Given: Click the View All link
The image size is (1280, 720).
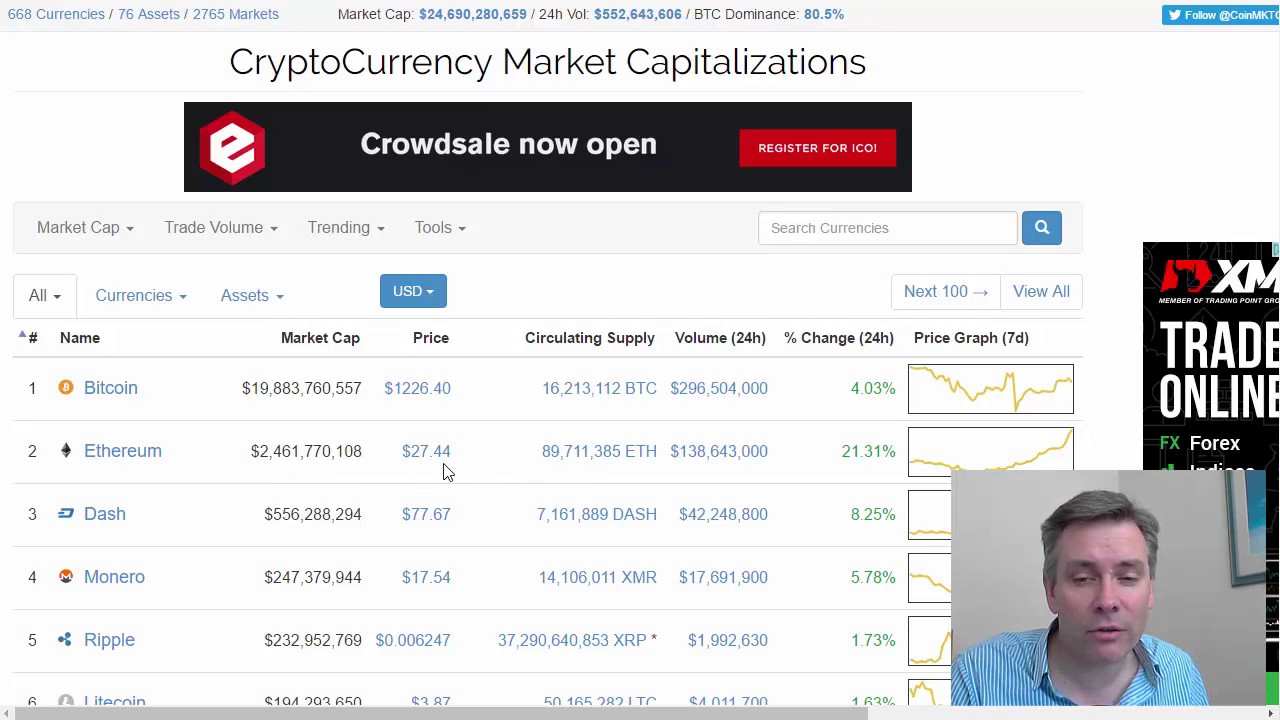Looking at the screenshot, I should (1041, 292).
